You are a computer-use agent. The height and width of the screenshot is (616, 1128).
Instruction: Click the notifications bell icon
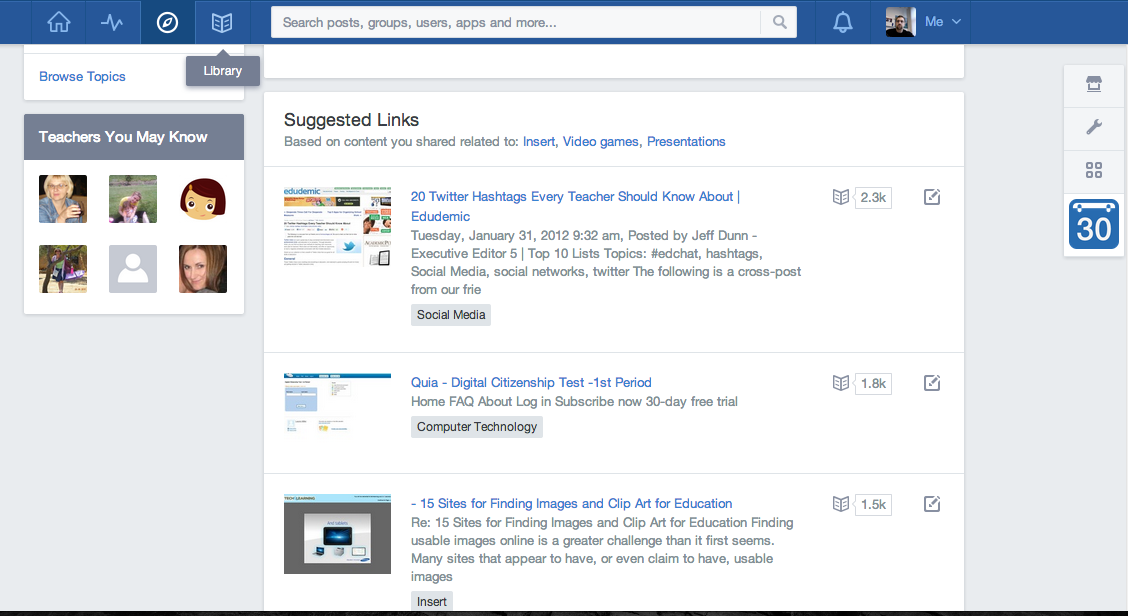click(843, 22)
